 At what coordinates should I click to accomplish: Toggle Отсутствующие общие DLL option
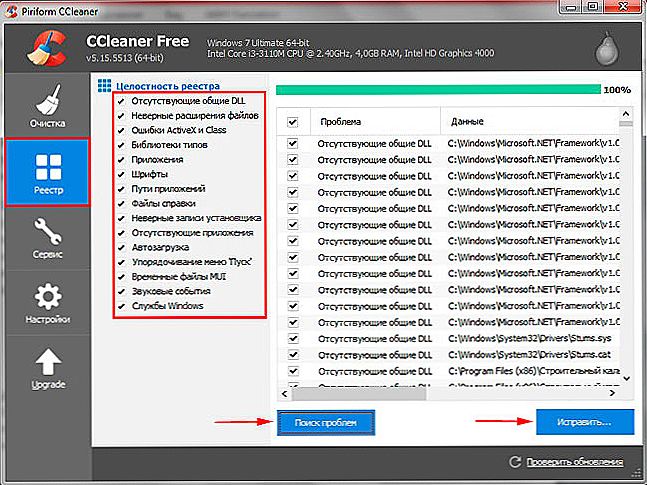click(121, 101)
